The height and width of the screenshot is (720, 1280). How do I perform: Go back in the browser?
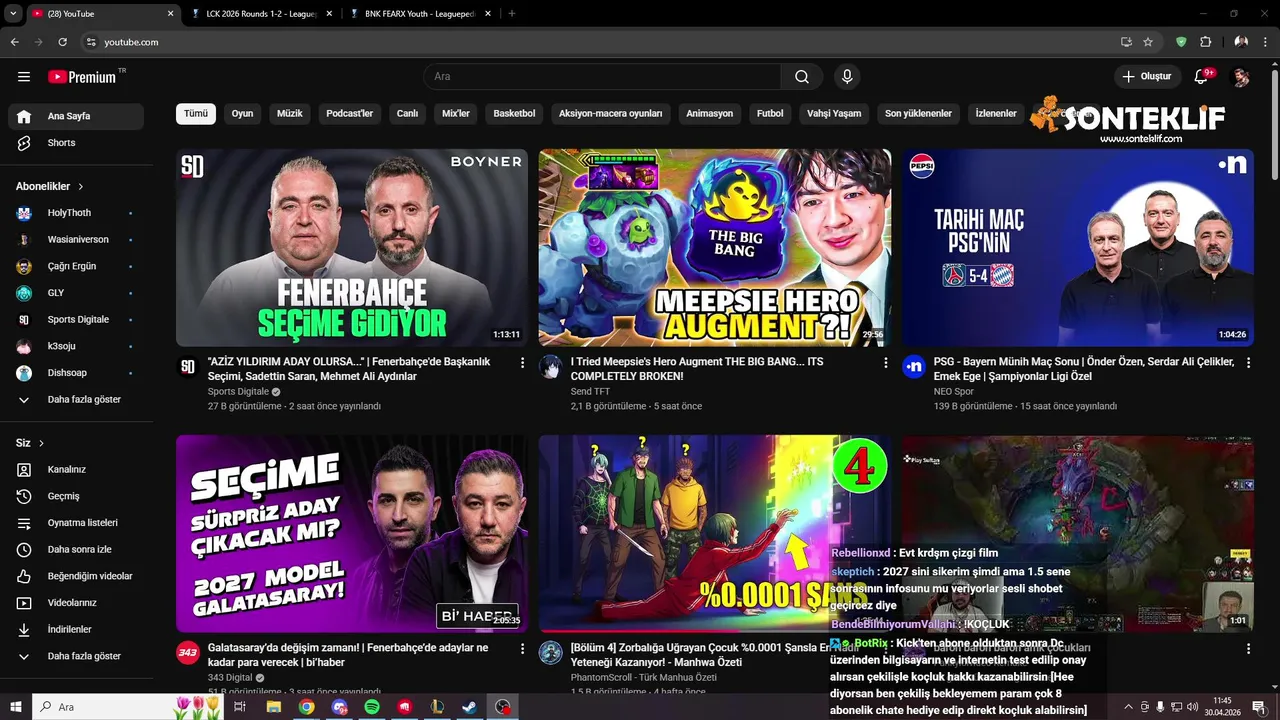(14, 42)
